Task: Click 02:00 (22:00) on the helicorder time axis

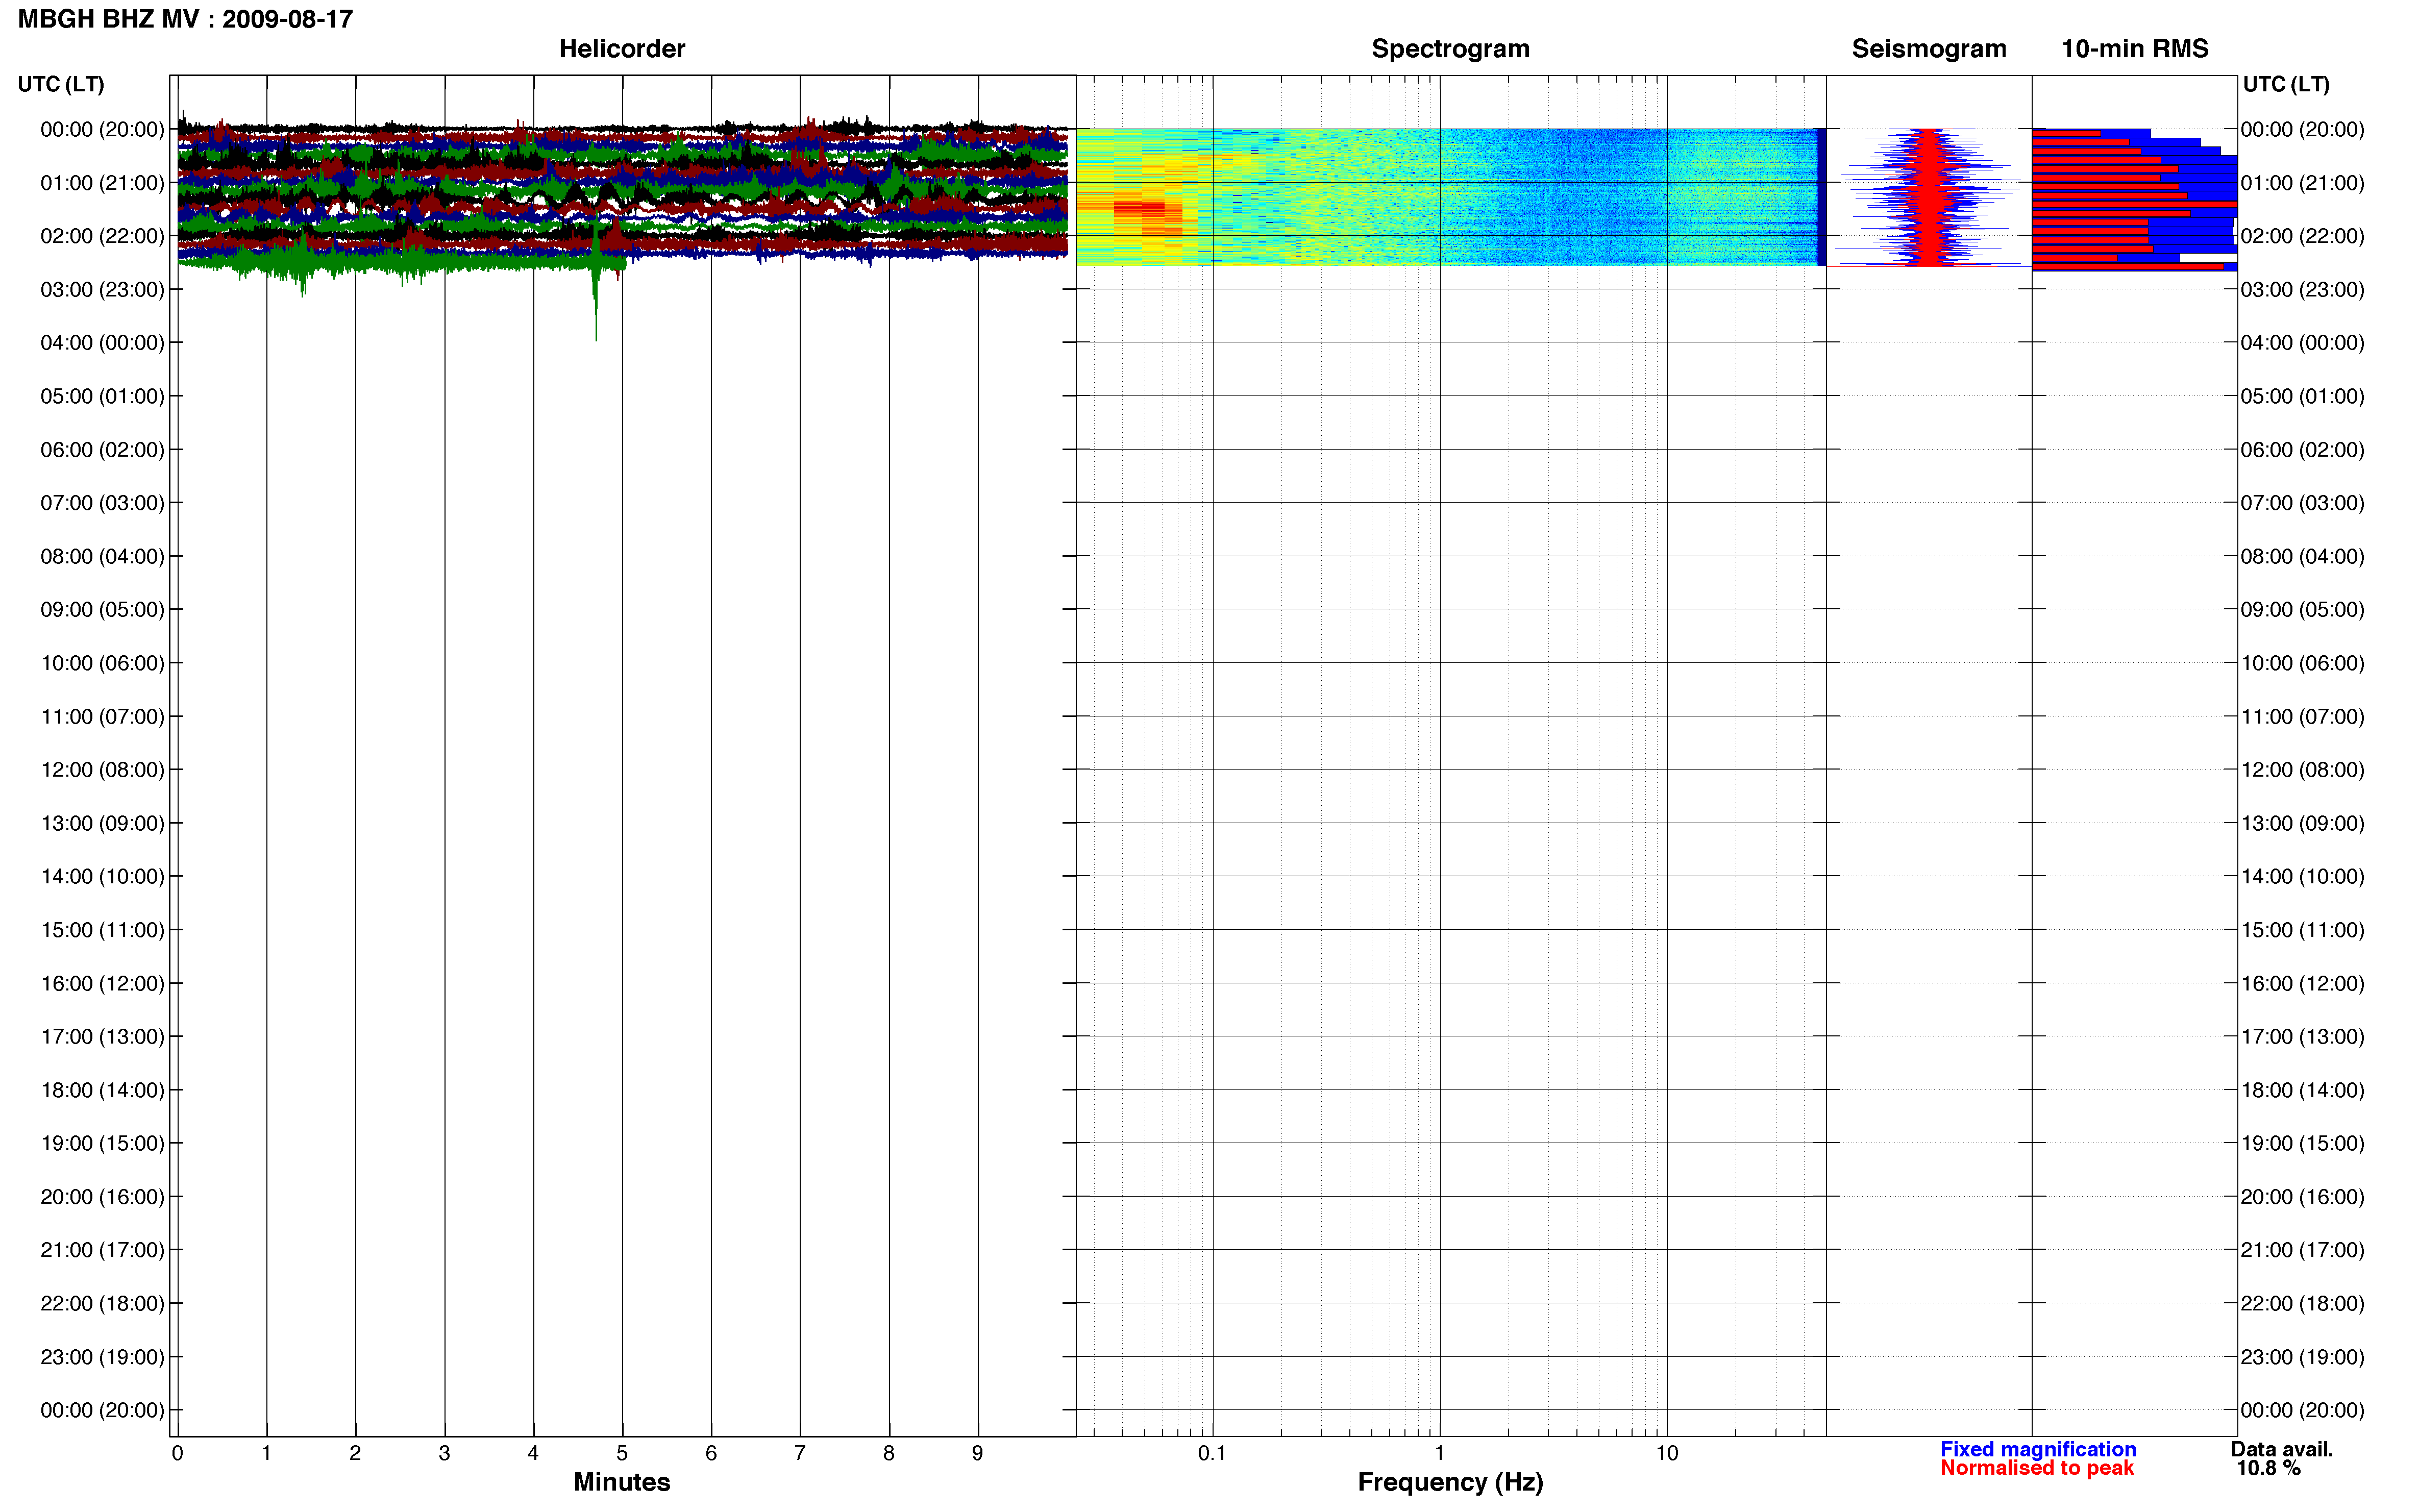Action: click(x=102, y=236)
